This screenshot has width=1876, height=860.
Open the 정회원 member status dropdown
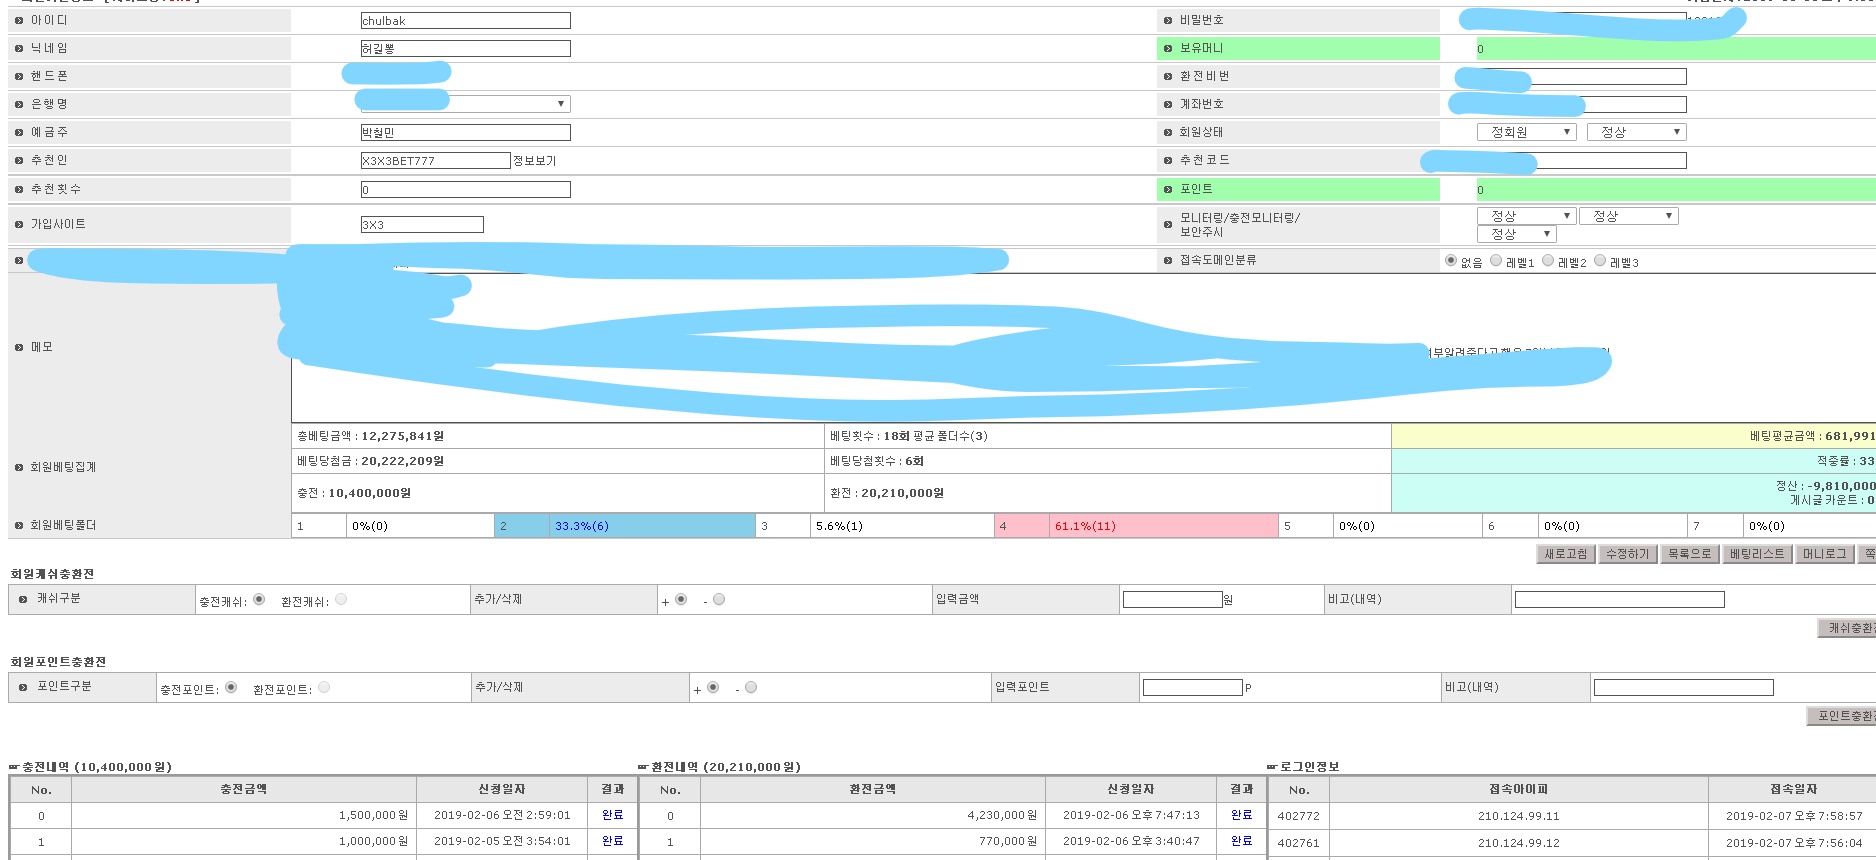click(x=1526, y=132)
